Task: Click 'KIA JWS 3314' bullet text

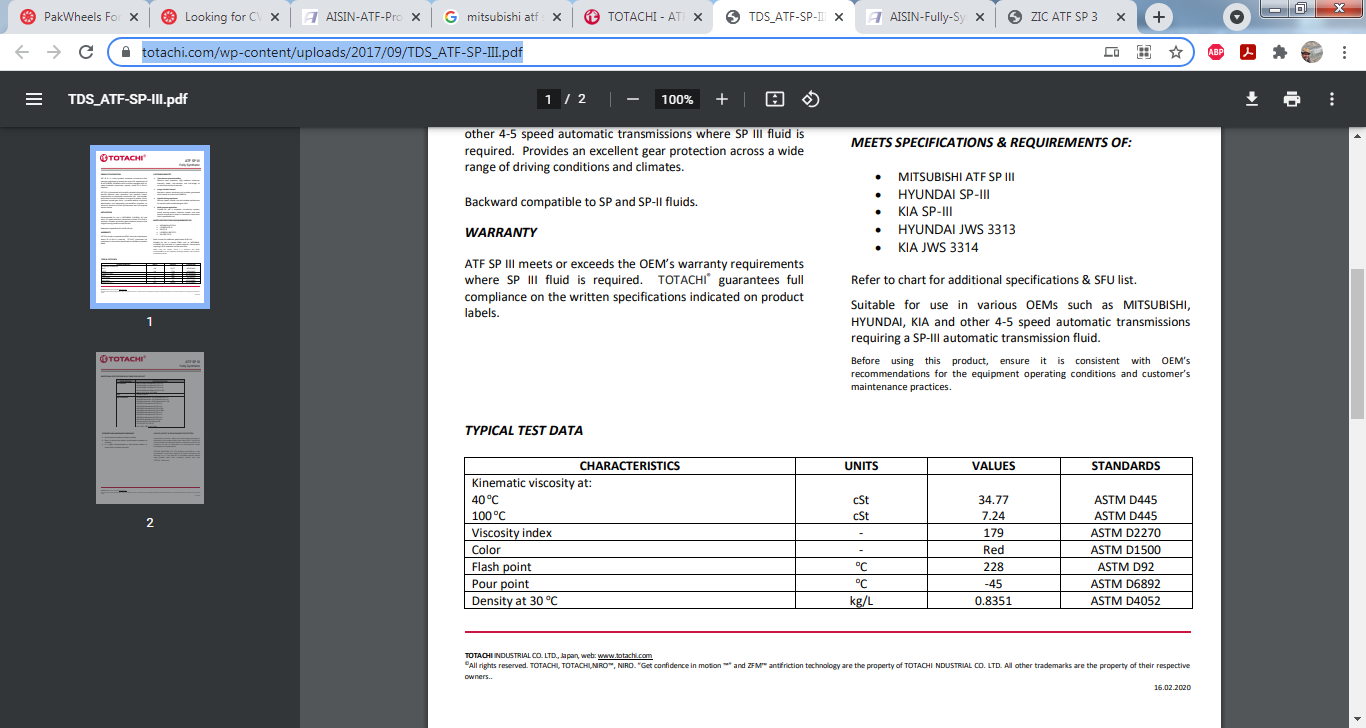Action: pyautogui.click(x=938, y=248)
